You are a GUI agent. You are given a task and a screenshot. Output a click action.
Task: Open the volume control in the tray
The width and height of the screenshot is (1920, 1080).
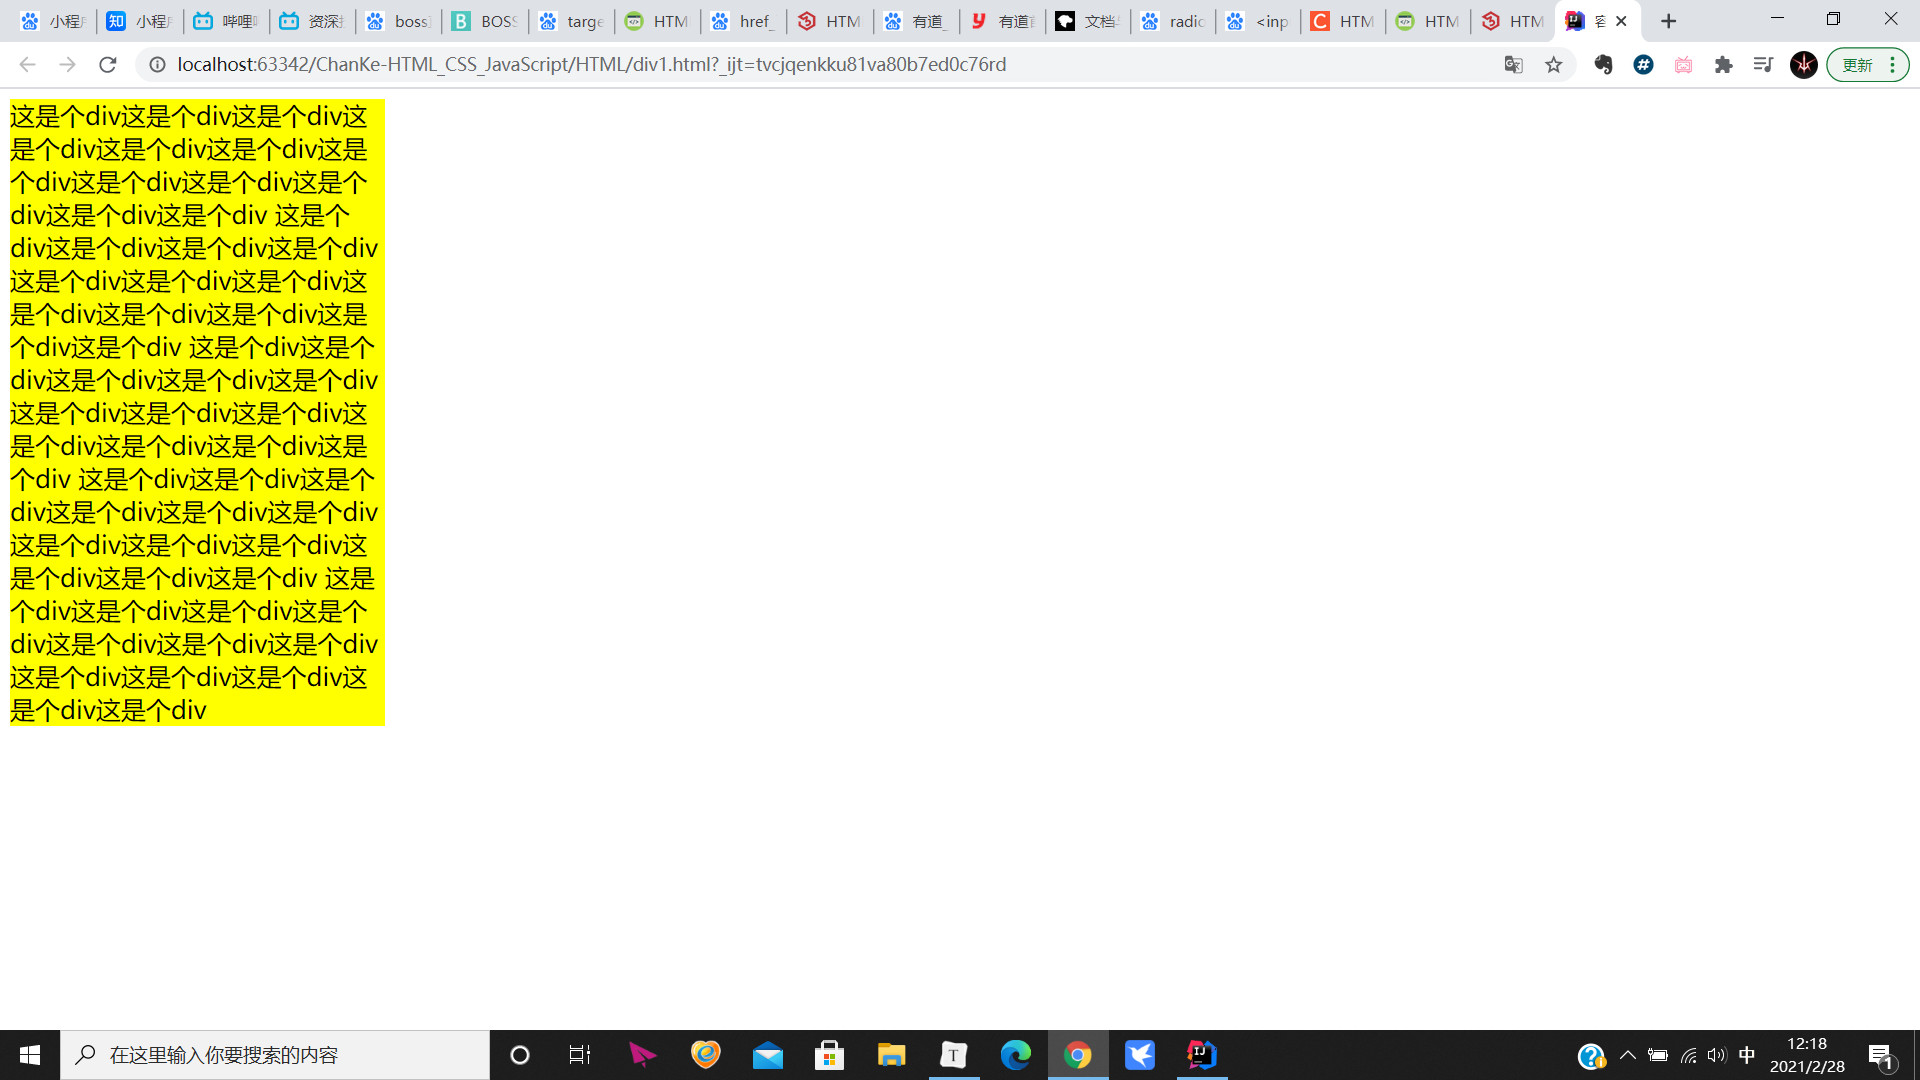(x=1717, y=1055)
